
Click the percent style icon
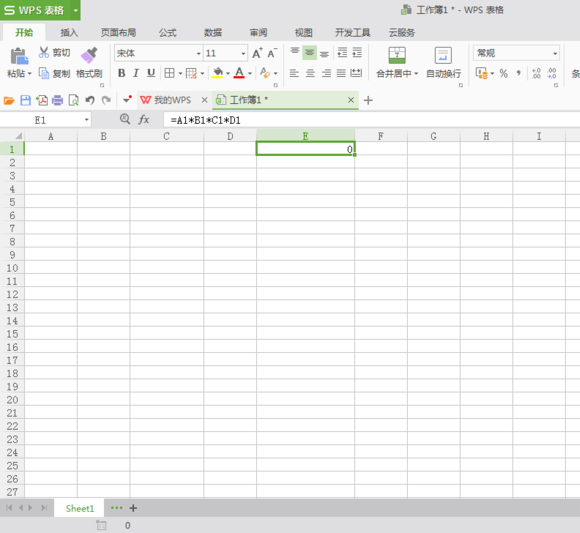[x=503, y=73]
